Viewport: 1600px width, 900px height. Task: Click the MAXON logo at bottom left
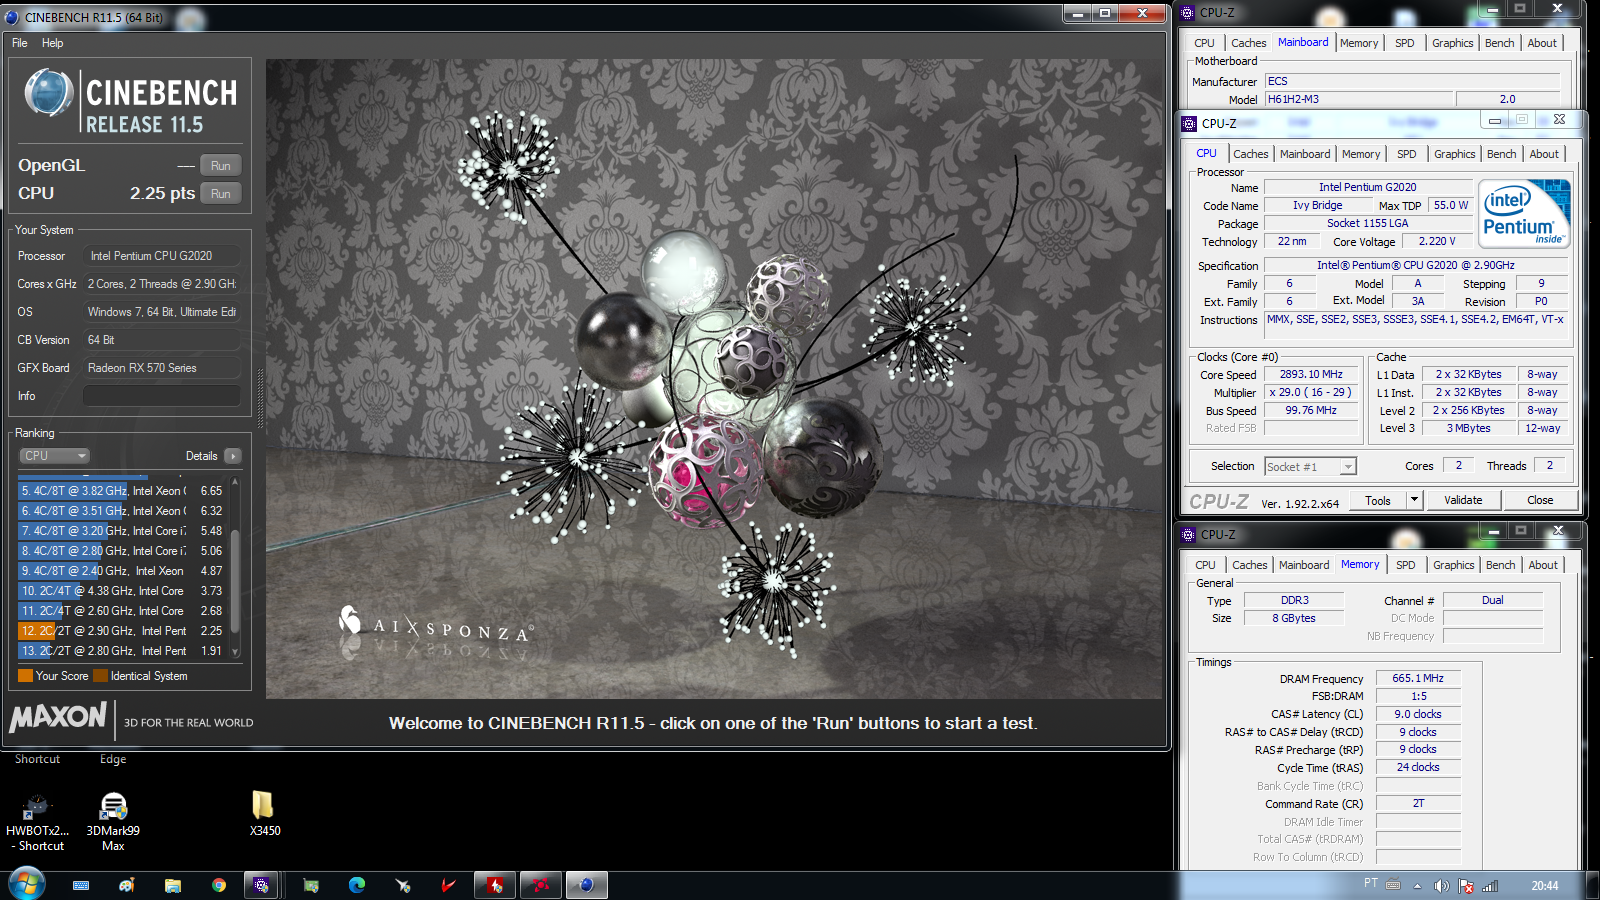click(58, 717)
